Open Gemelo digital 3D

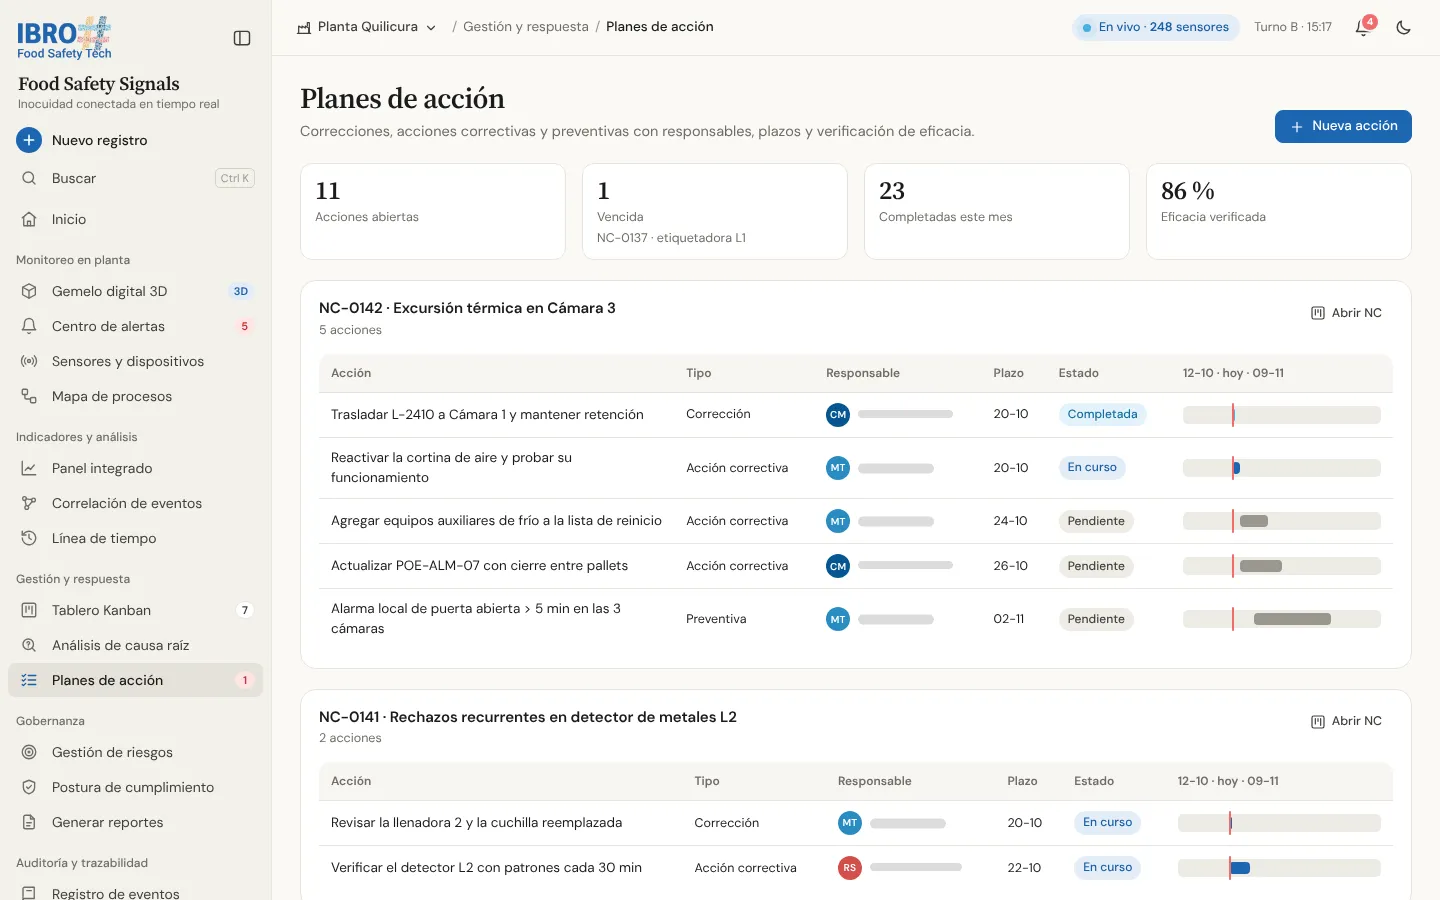[136, 291]
